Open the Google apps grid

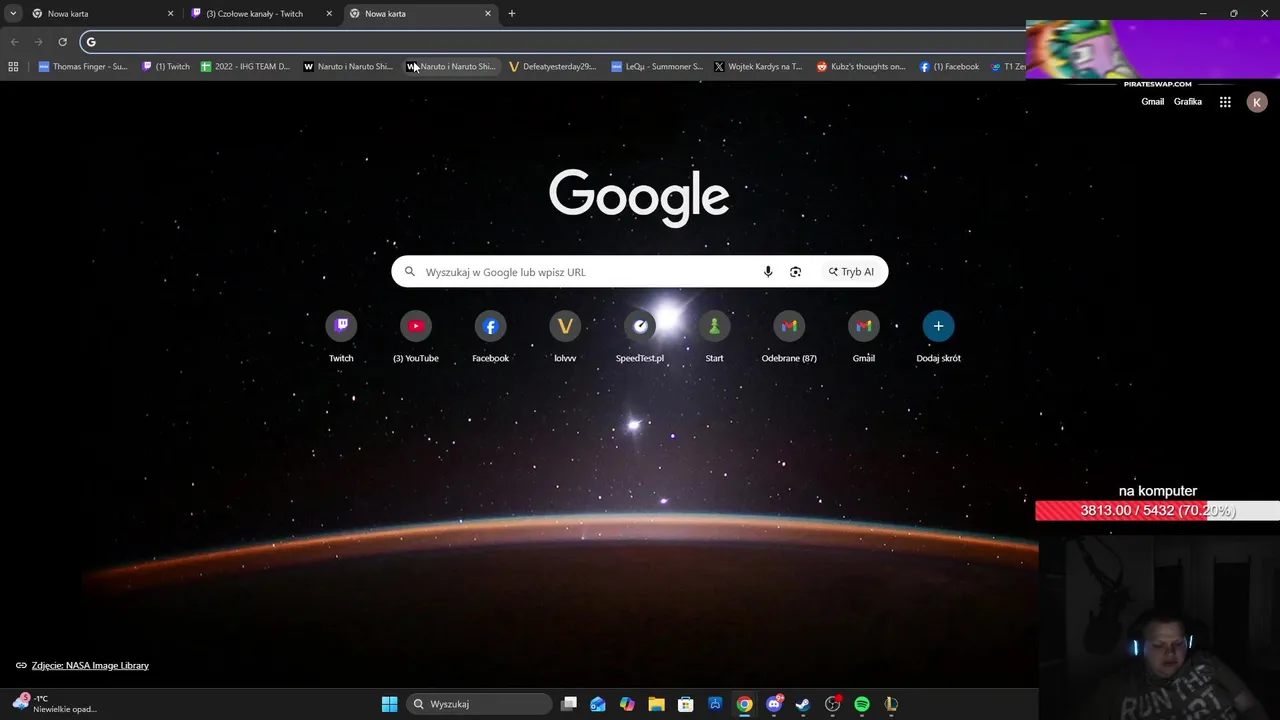tap(1225, 102)
